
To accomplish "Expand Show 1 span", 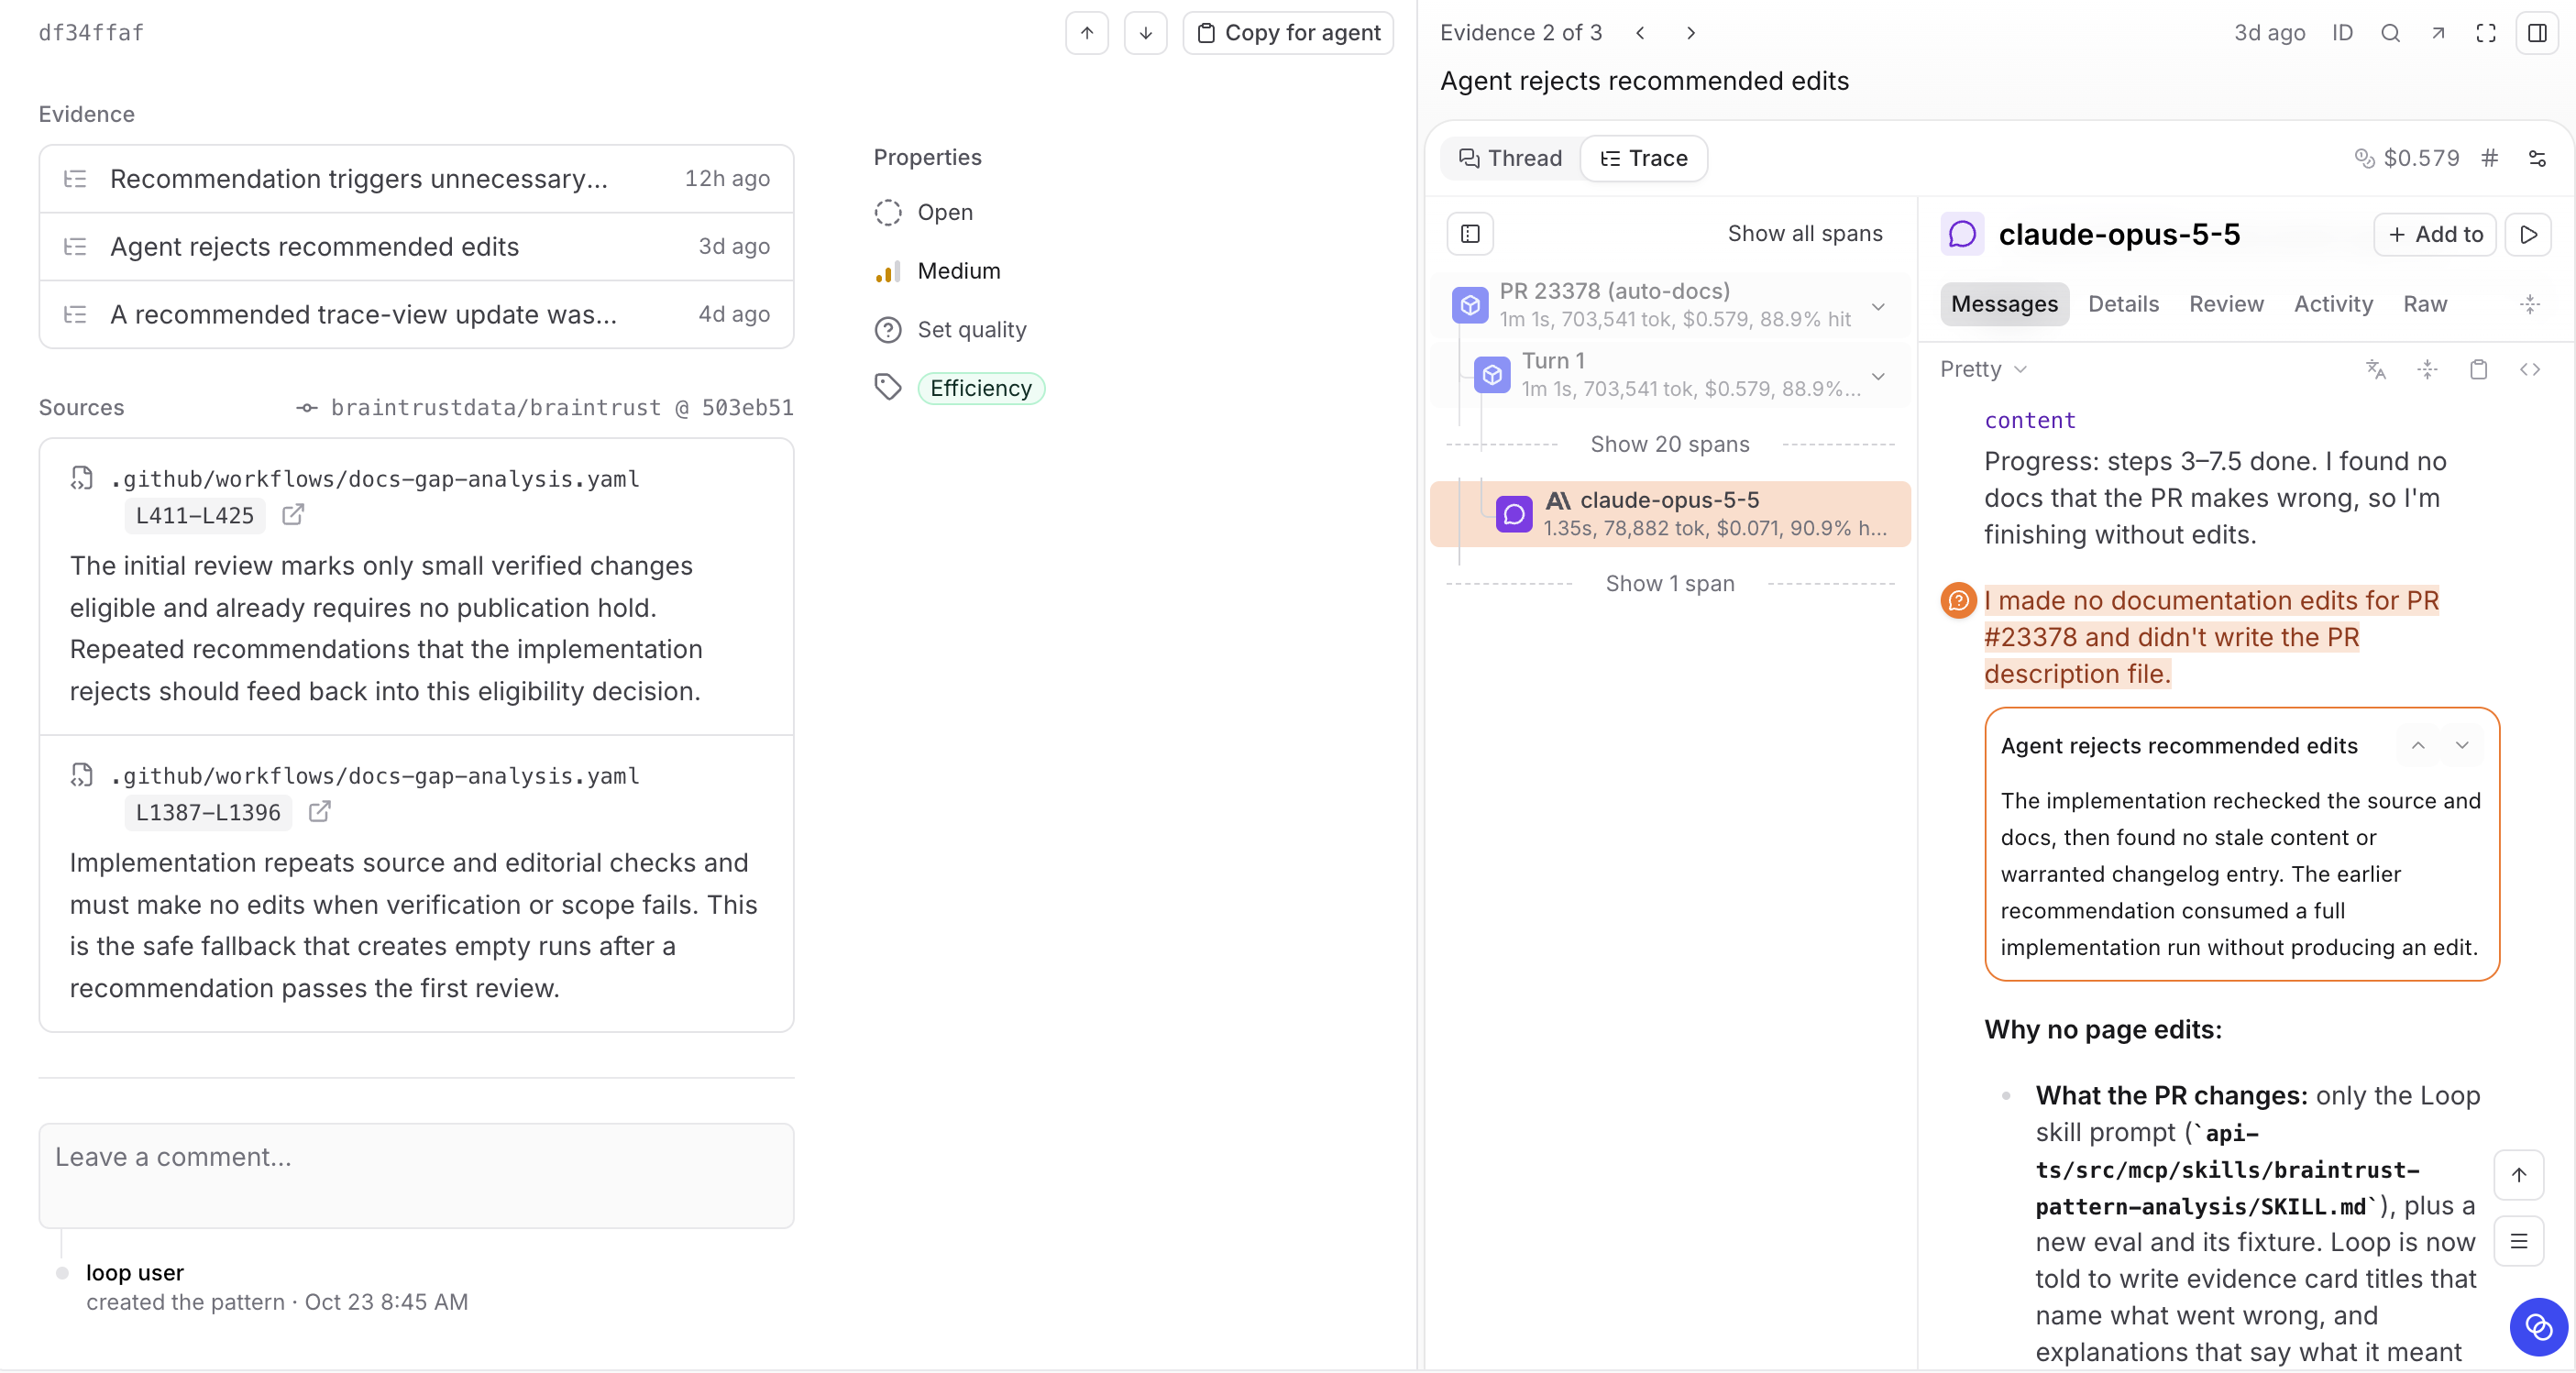I will (1670, 583).
